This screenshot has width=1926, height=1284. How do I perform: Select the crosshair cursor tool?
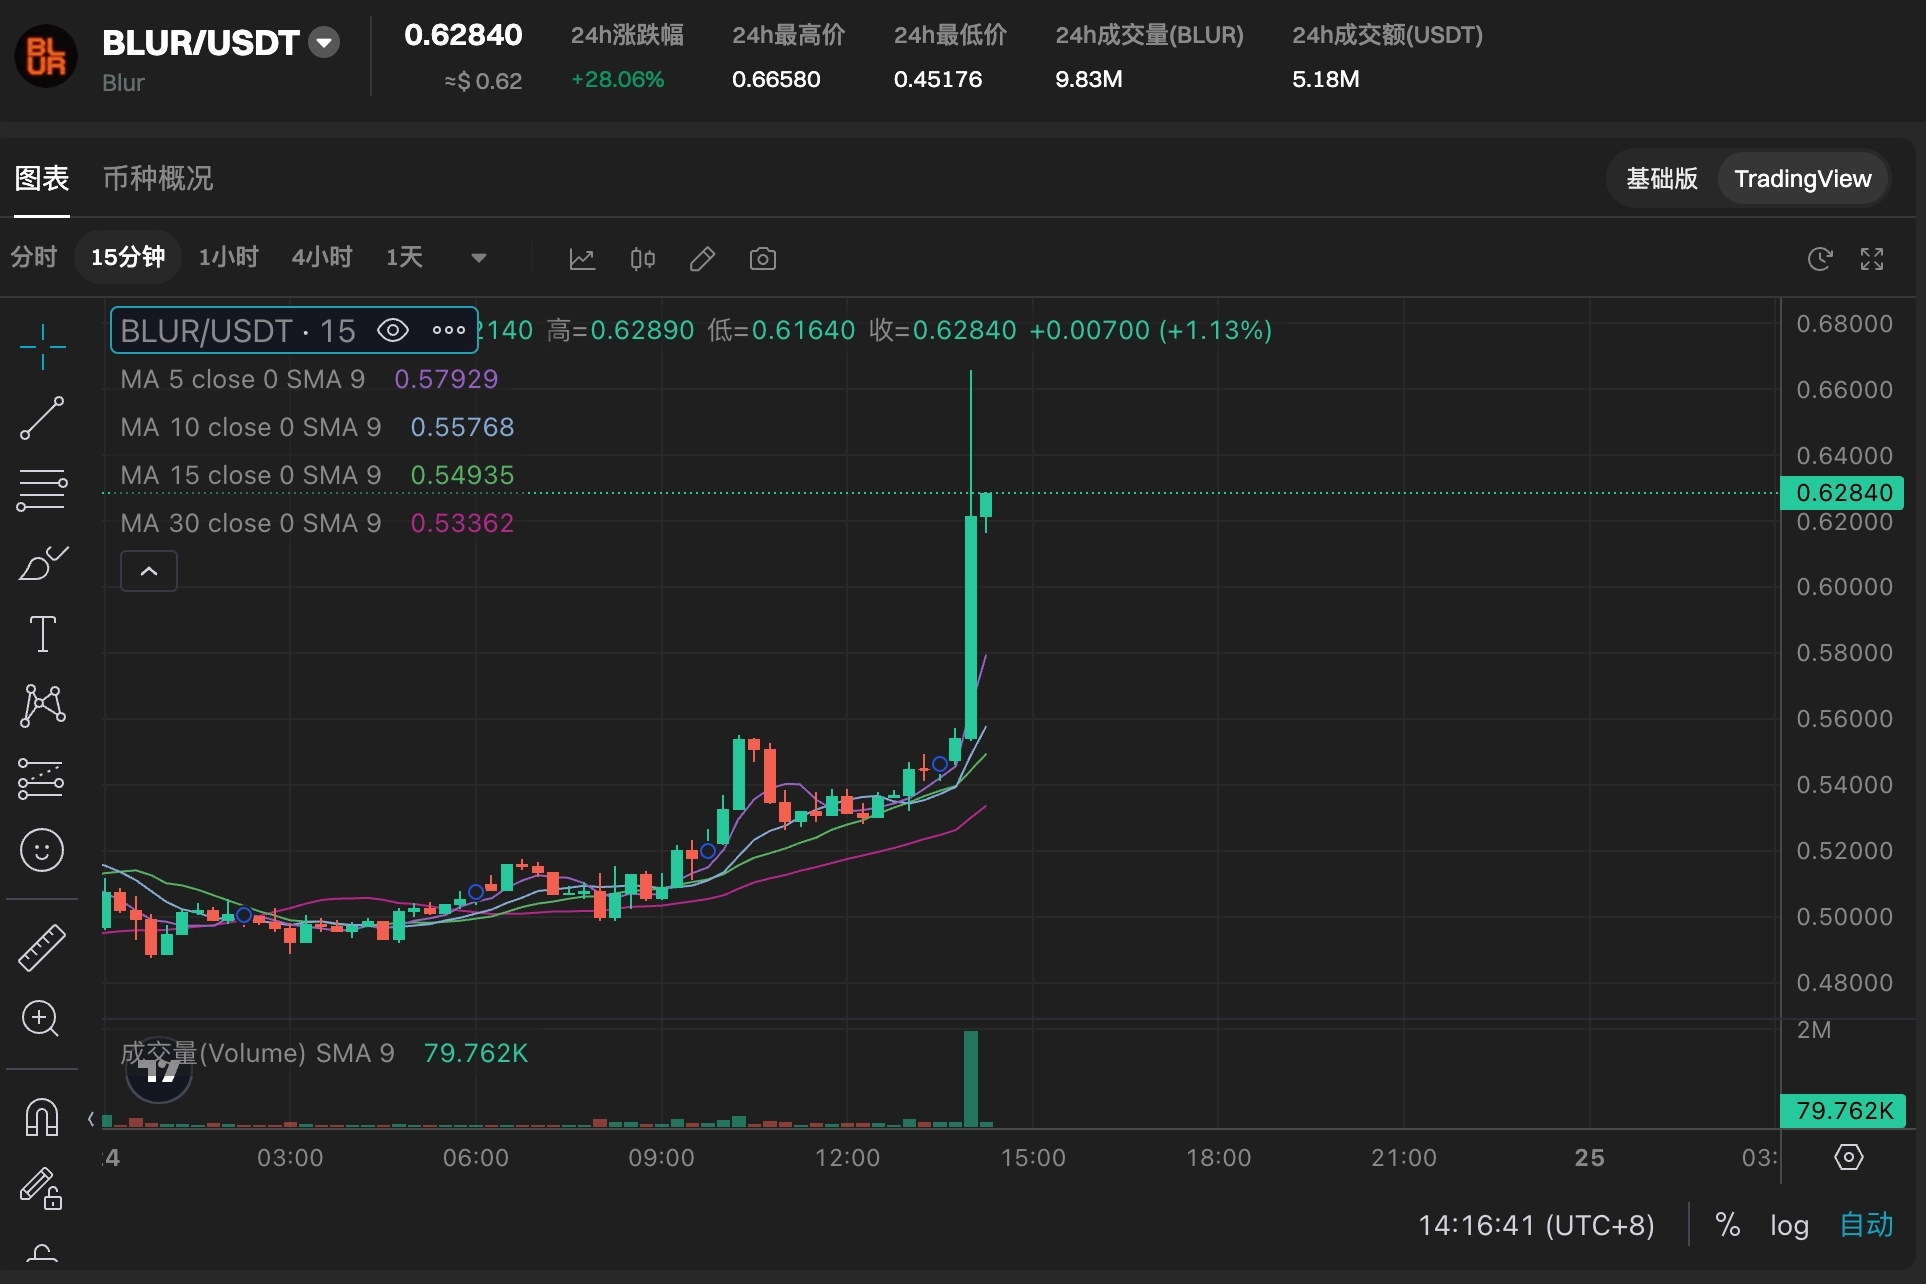click(x=42, y=347)
